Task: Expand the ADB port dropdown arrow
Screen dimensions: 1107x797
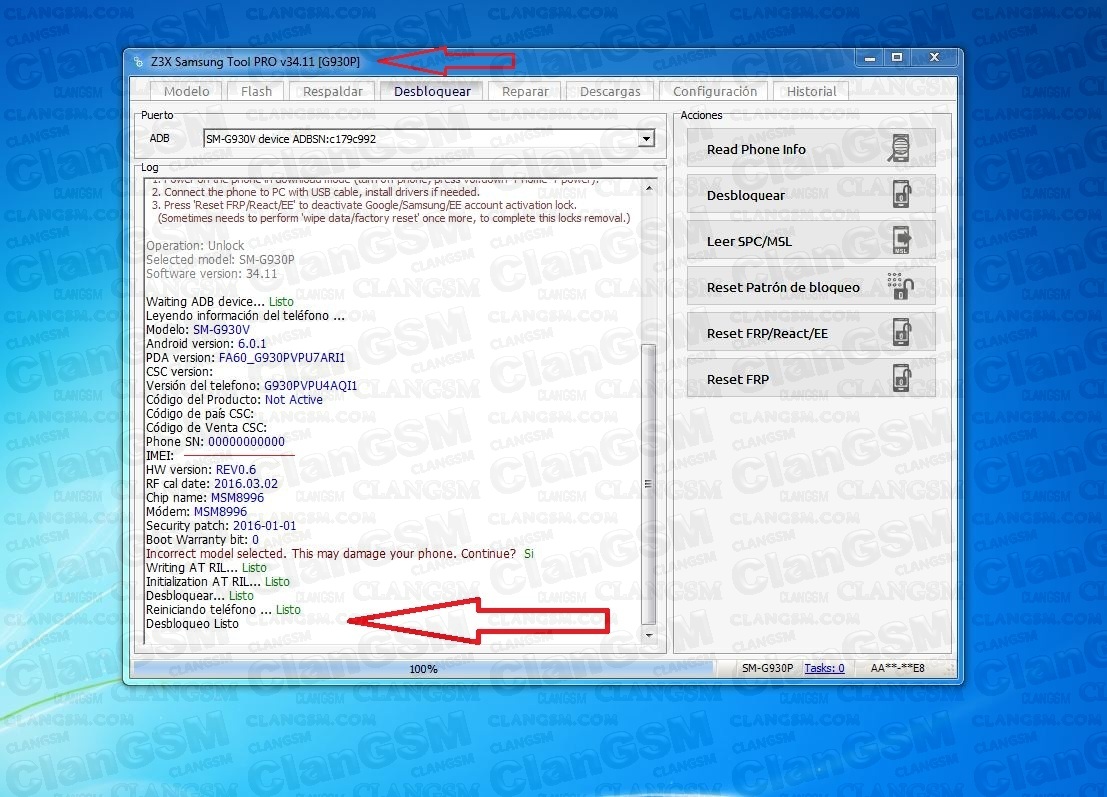Action: (646, 139)
